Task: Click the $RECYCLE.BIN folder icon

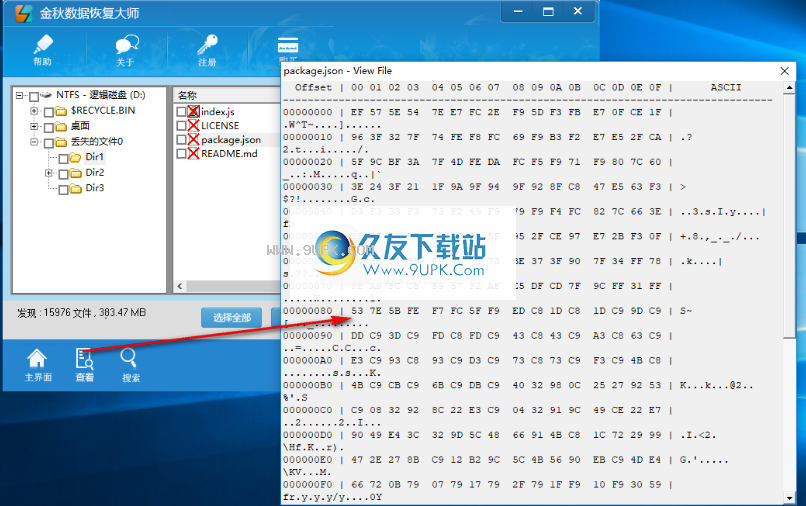Action: (61, 111)
